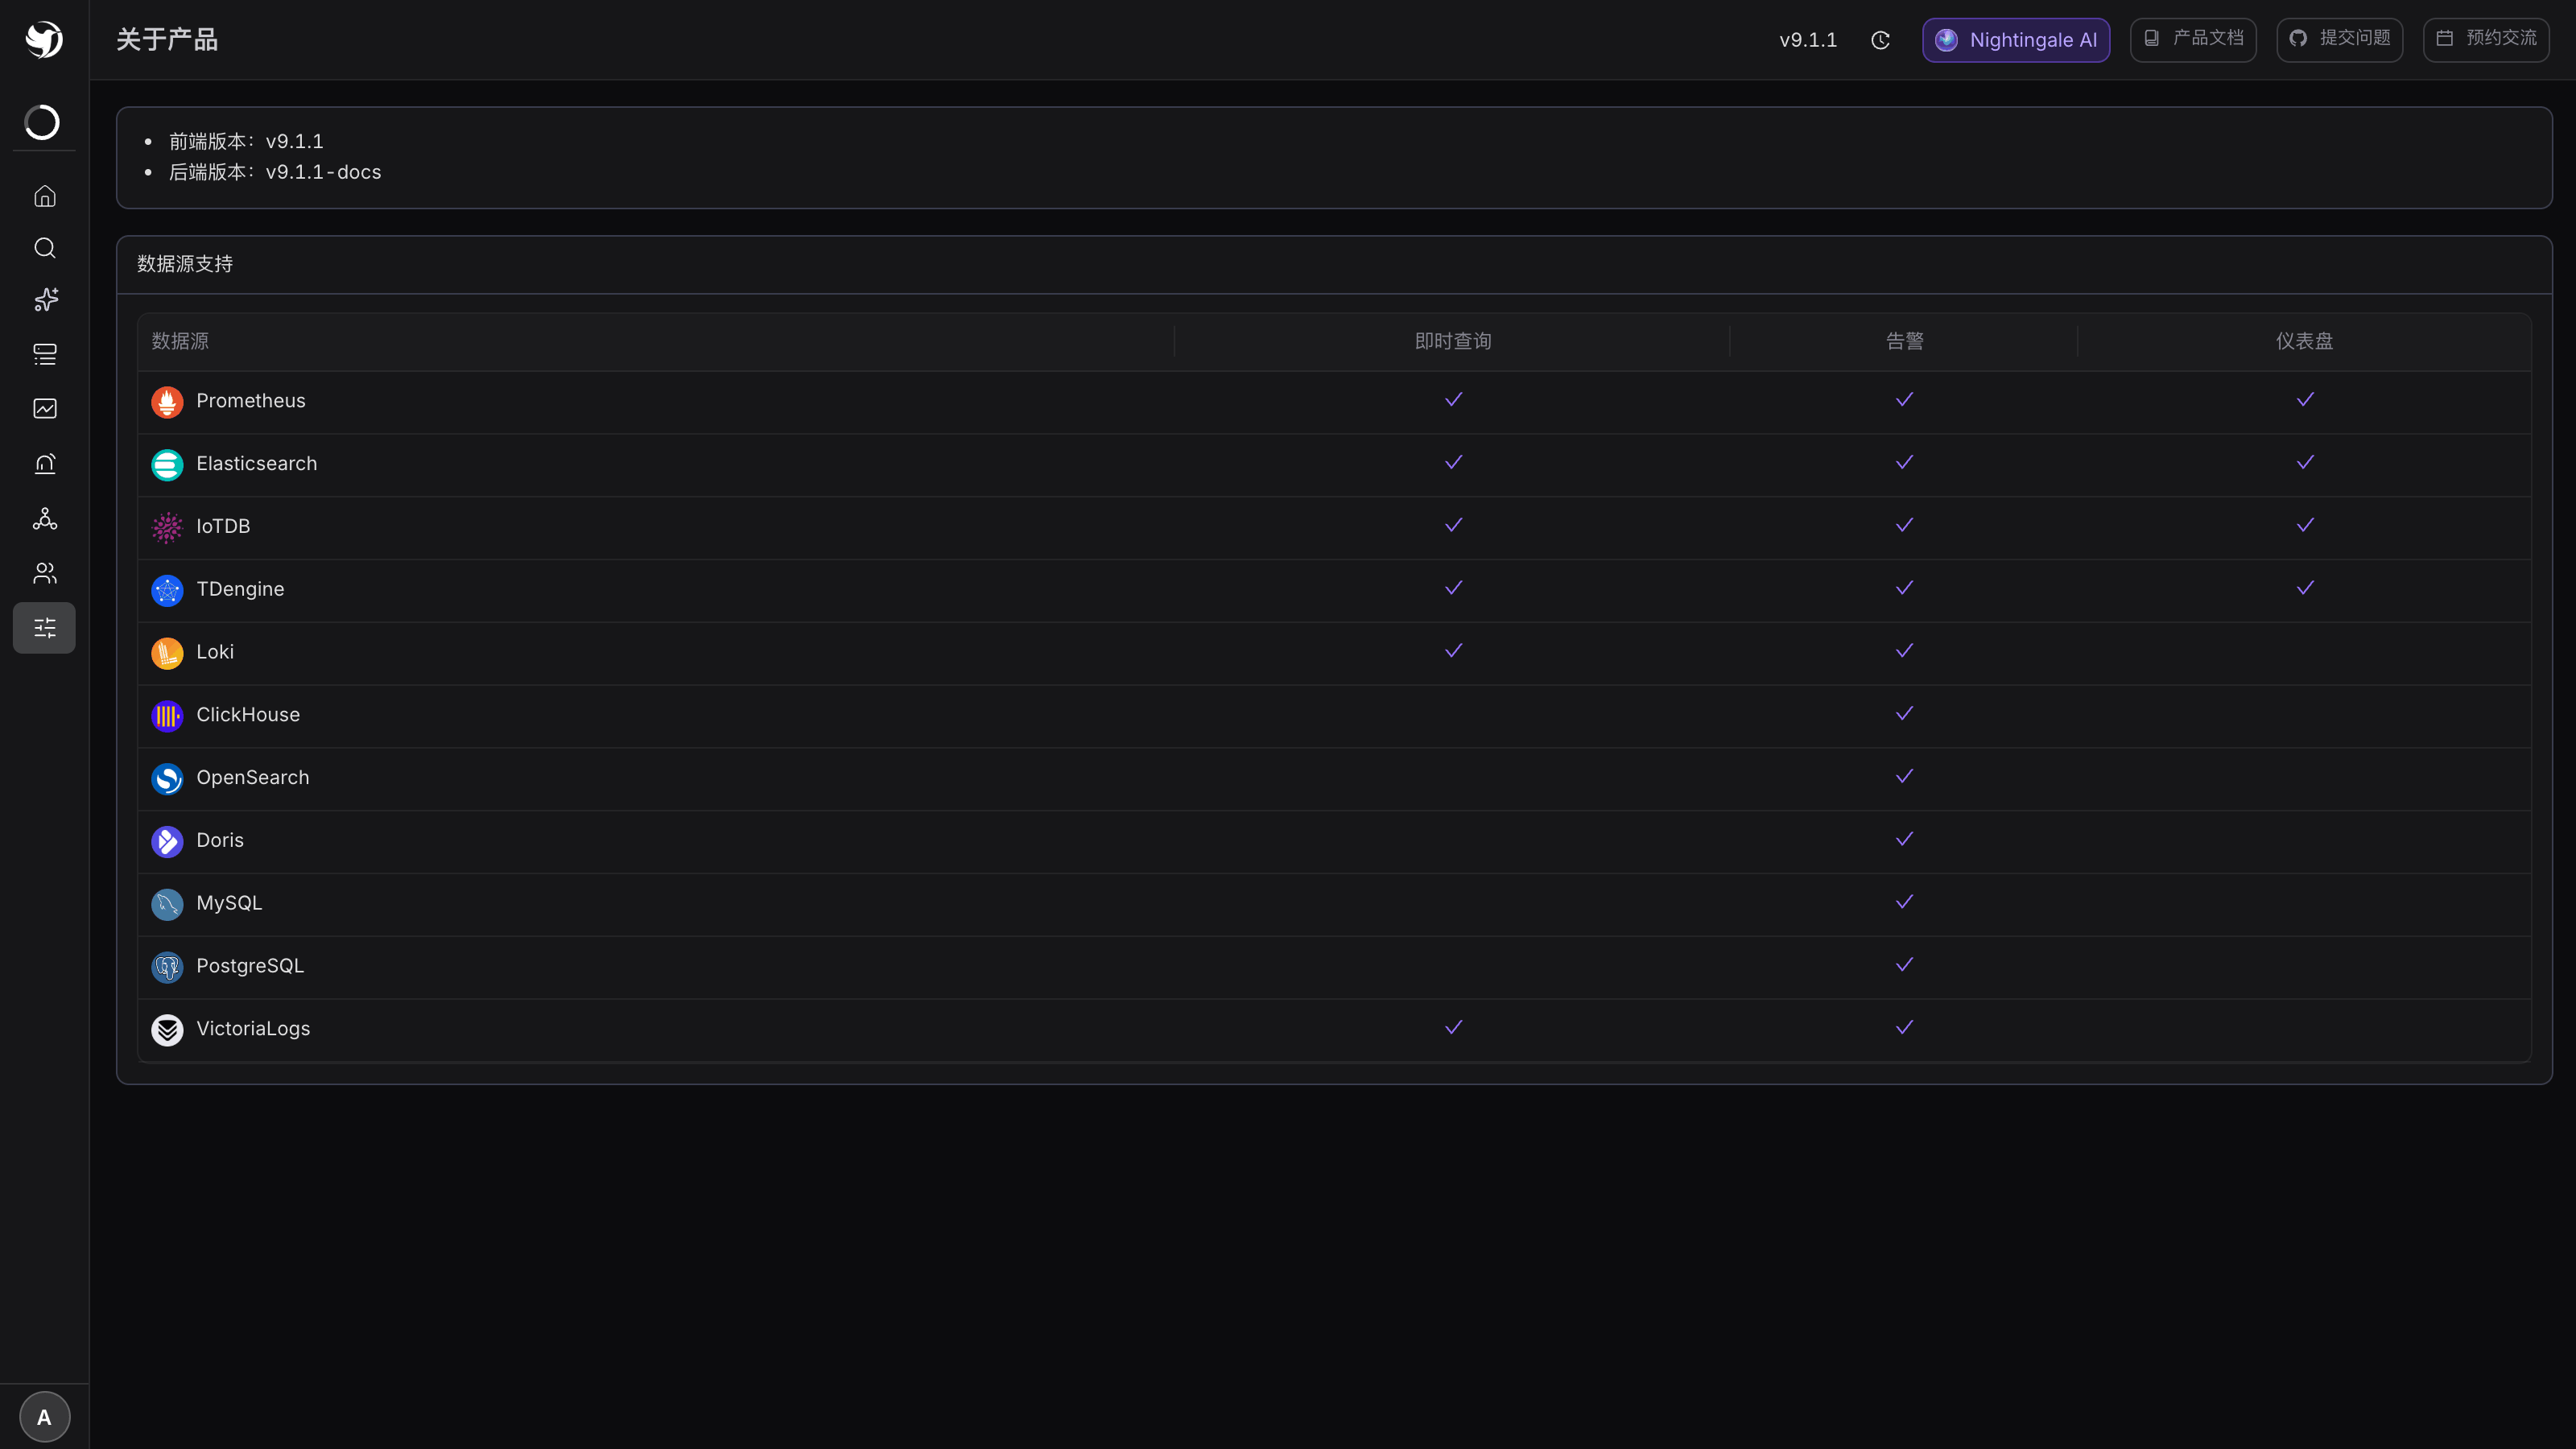Open the user avatar A

click(x=44, y=1417)
